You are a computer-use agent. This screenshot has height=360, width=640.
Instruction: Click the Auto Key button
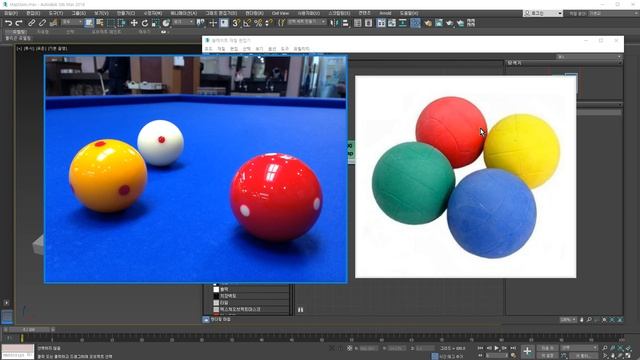(x=547, y=348)
